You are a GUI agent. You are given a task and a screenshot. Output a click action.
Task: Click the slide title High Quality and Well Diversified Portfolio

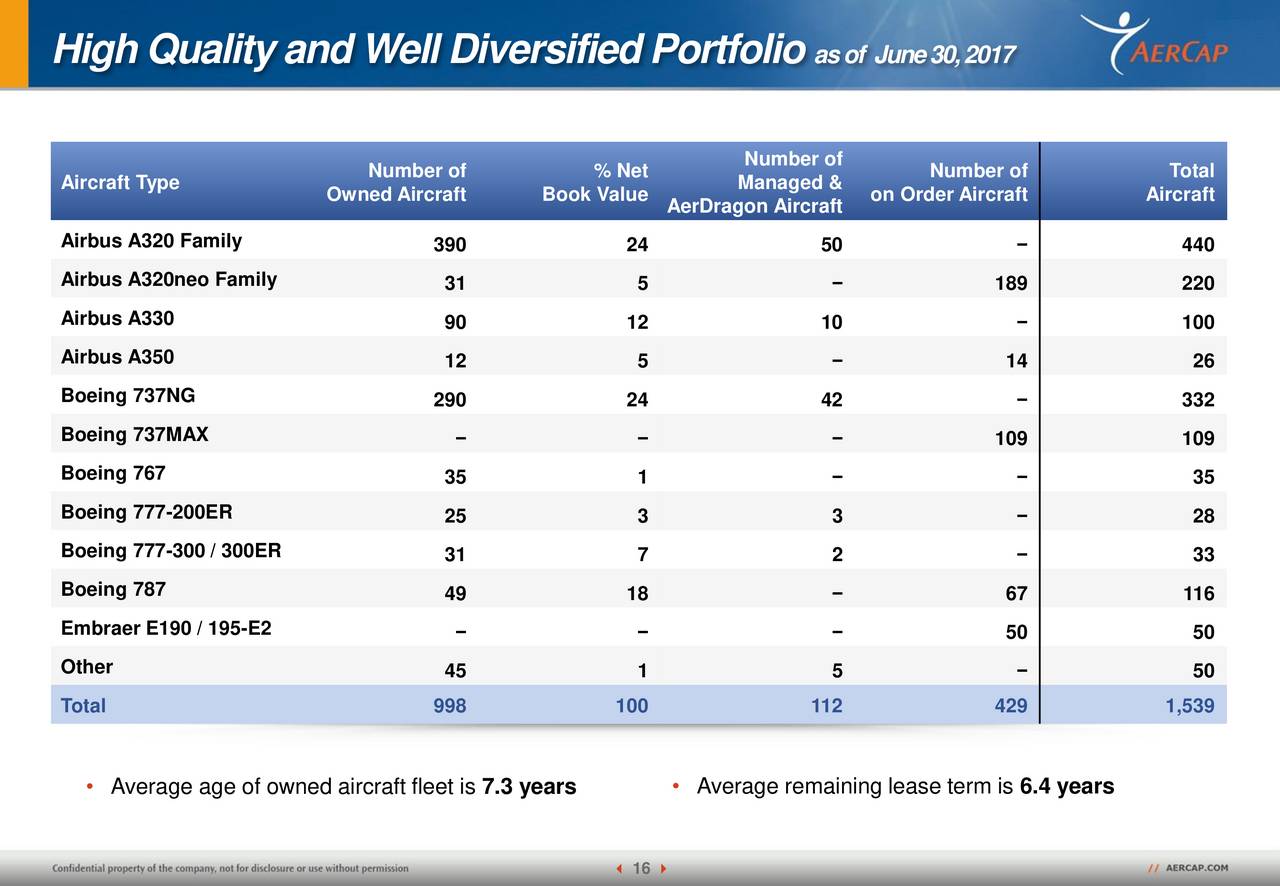[429, 48]
